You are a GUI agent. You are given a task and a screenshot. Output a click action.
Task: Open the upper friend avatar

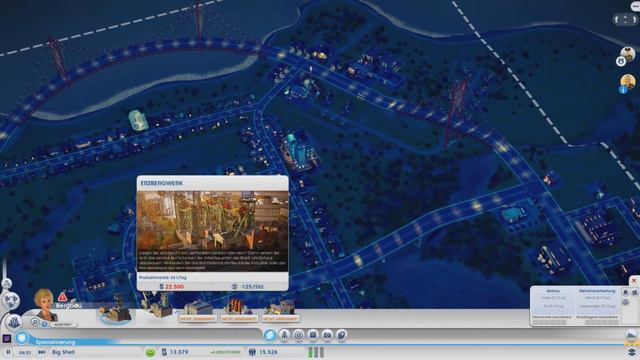coord(628,53)
